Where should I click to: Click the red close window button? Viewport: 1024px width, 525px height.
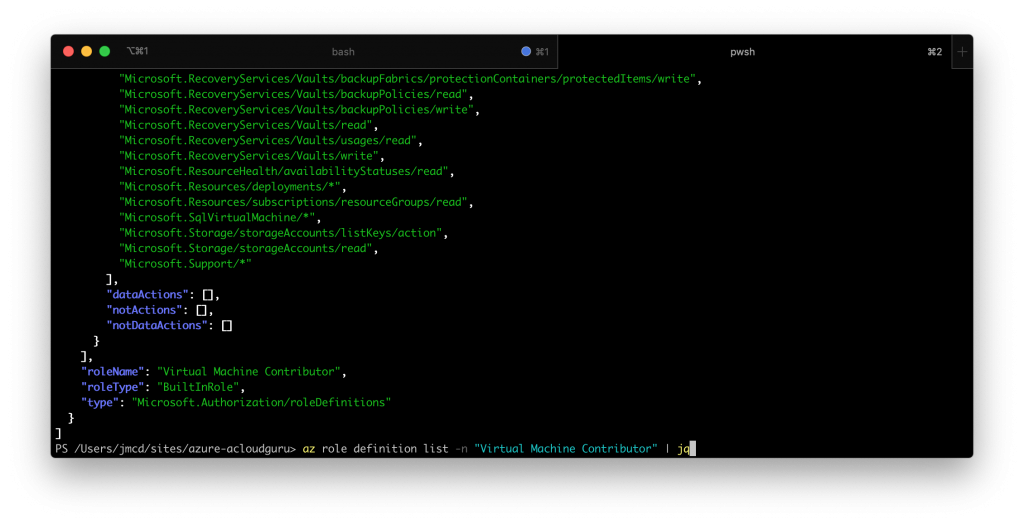(x=69, y=51)
